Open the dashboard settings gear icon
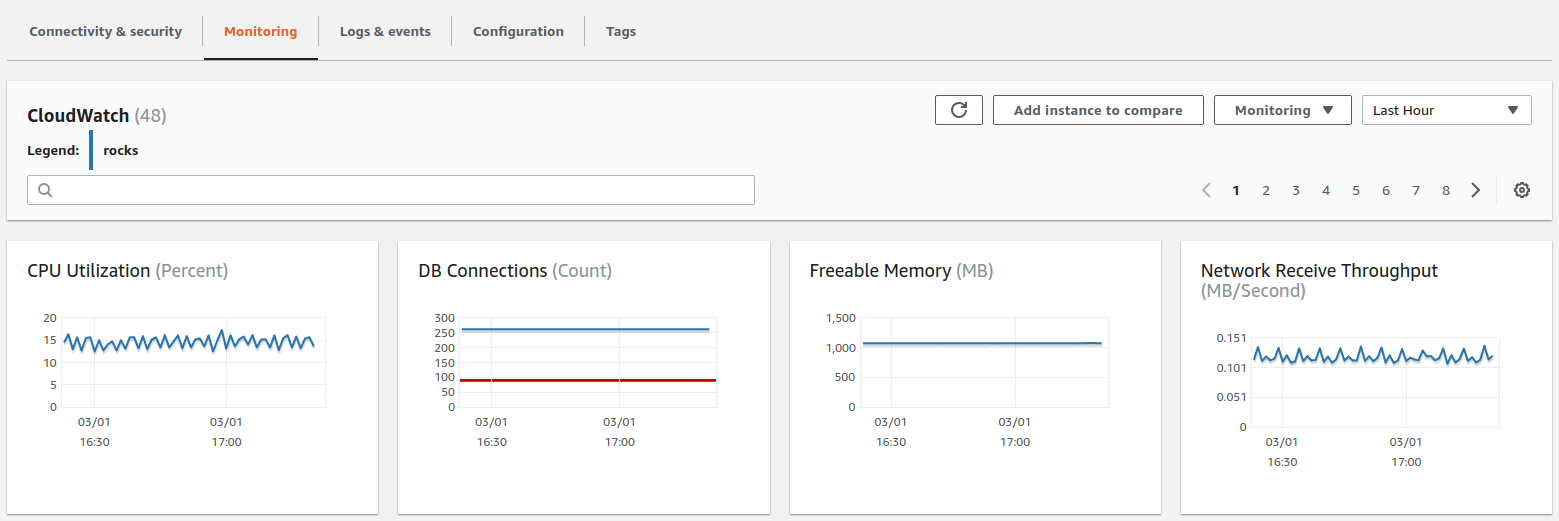 pos(1521,190)
